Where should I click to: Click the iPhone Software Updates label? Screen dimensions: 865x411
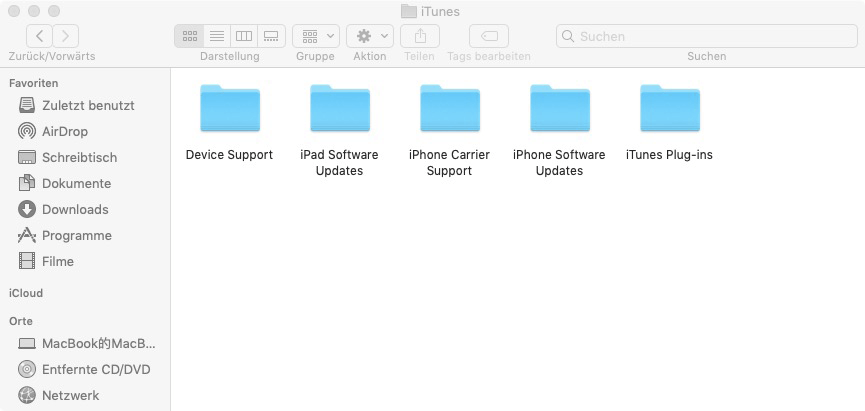coord(559,163)
